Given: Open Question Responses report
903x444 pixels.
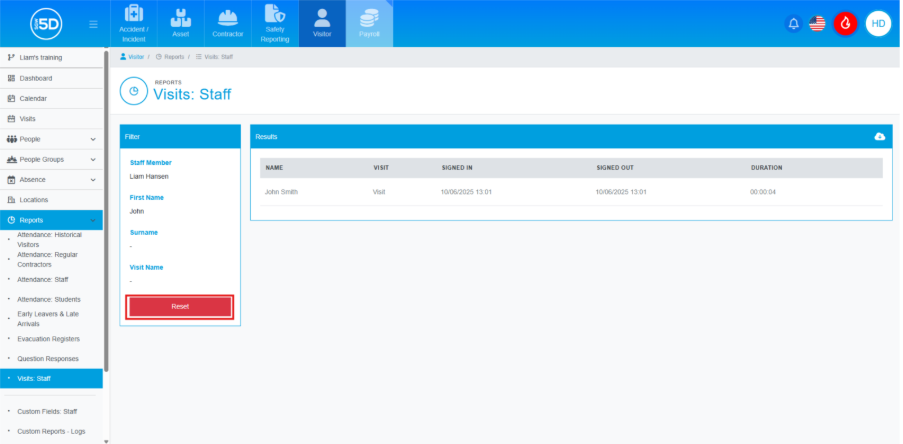Looking at the screenshot, I should tap(48, 359).
